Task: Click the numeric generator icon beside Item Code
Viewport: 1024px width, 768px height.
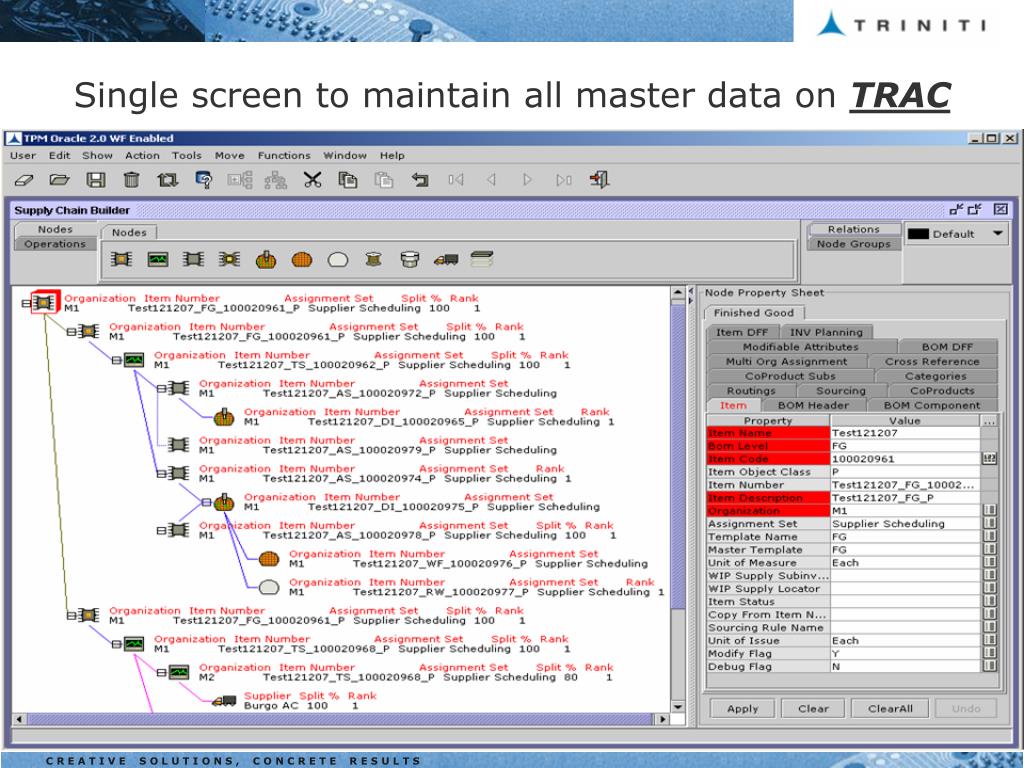Action: [x=990, y=458]
